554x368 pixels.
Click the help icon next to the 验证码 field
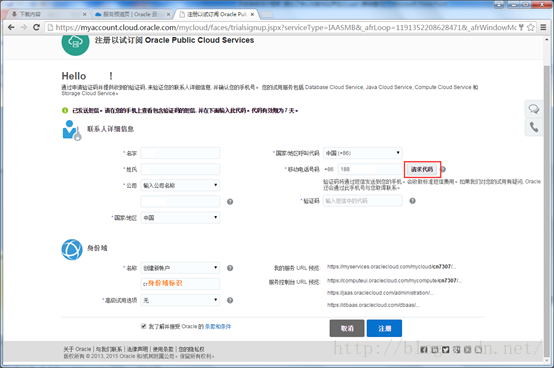click(412, 201)
